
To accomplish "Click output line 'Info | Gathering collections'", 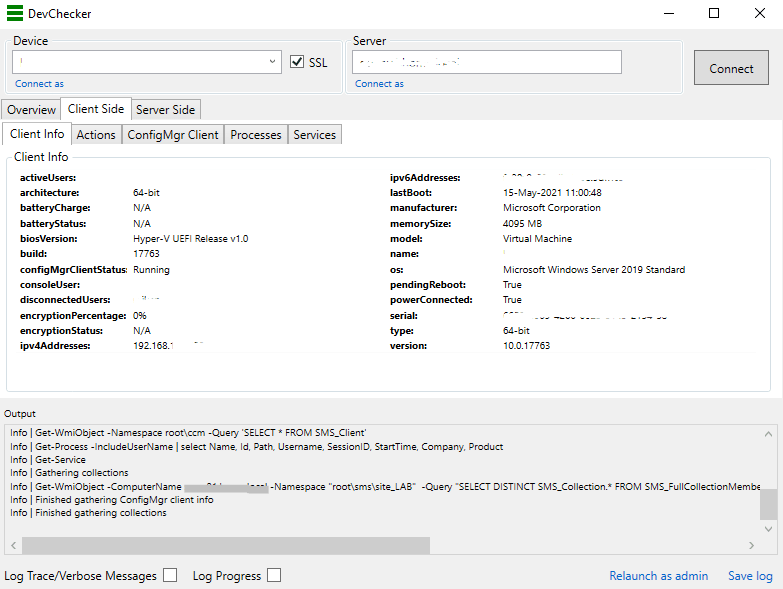I will 69,473.
